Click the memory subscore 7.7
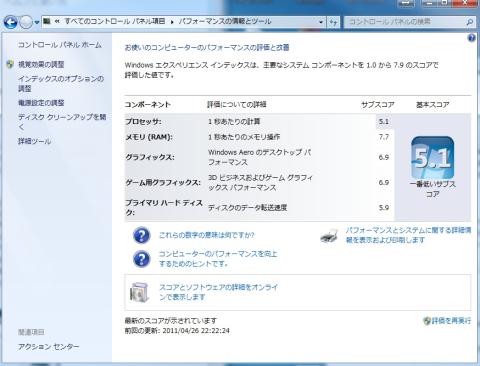 pos(384,137)
